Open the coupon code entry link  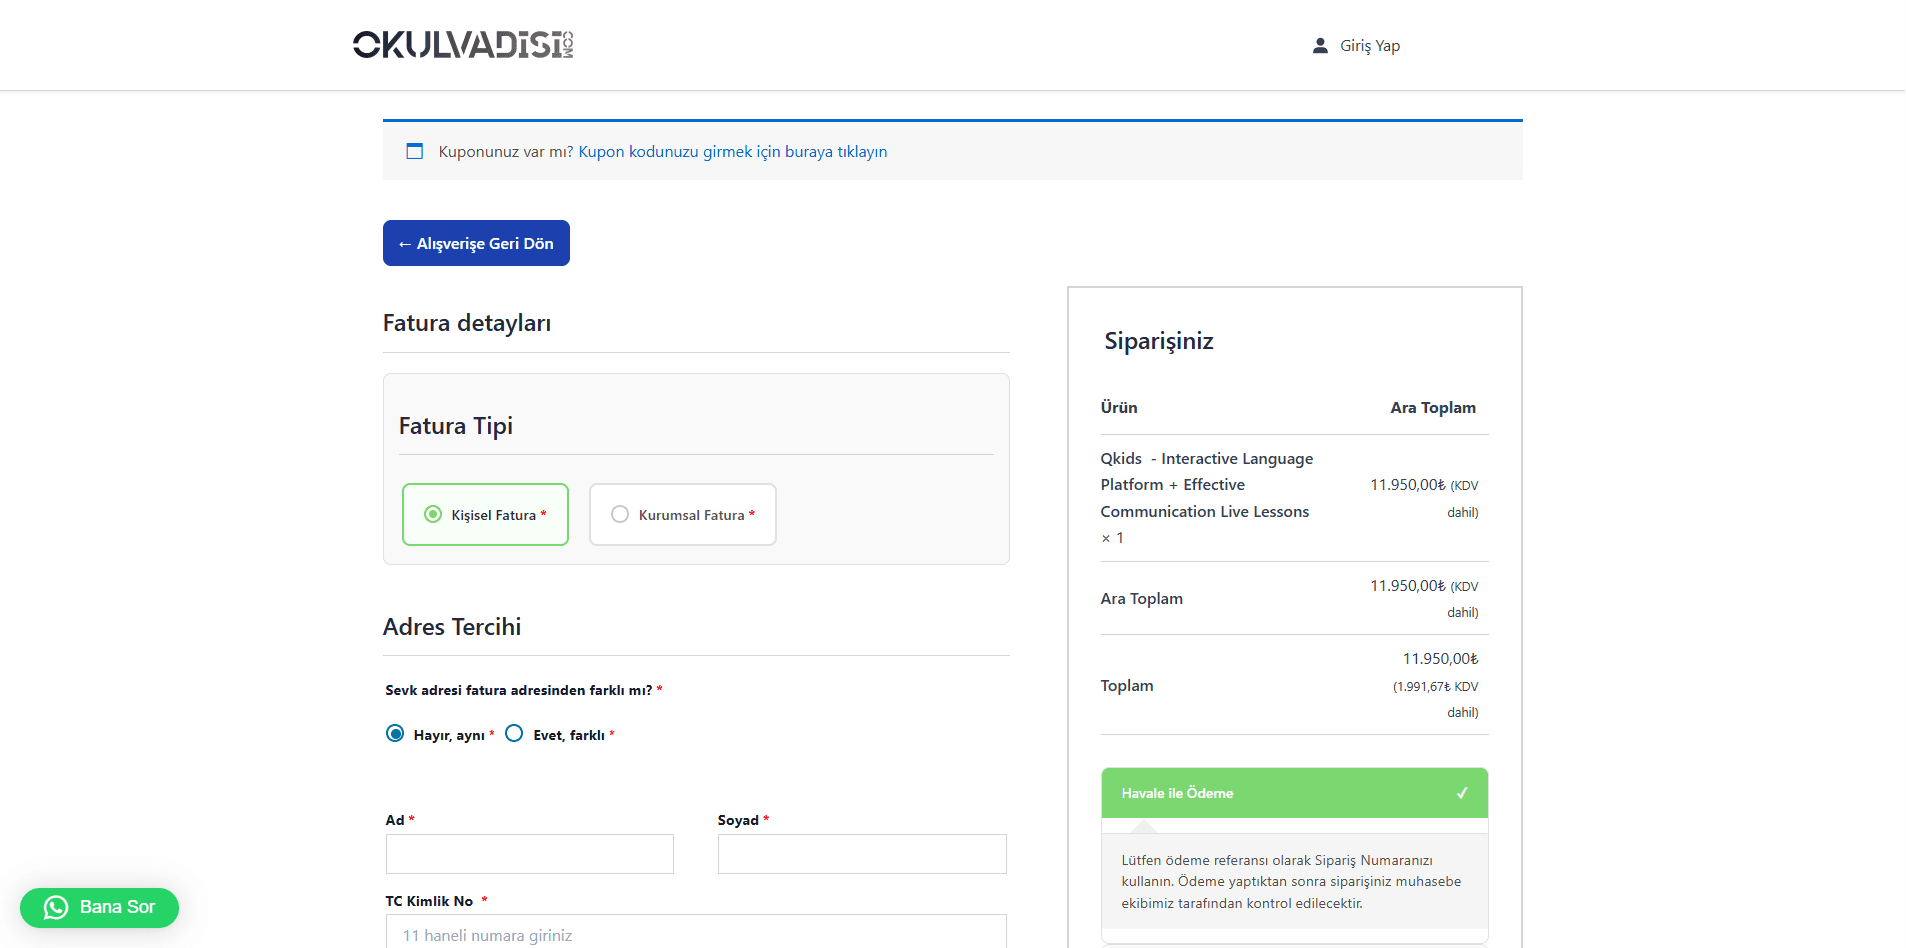tap(732, 151)
